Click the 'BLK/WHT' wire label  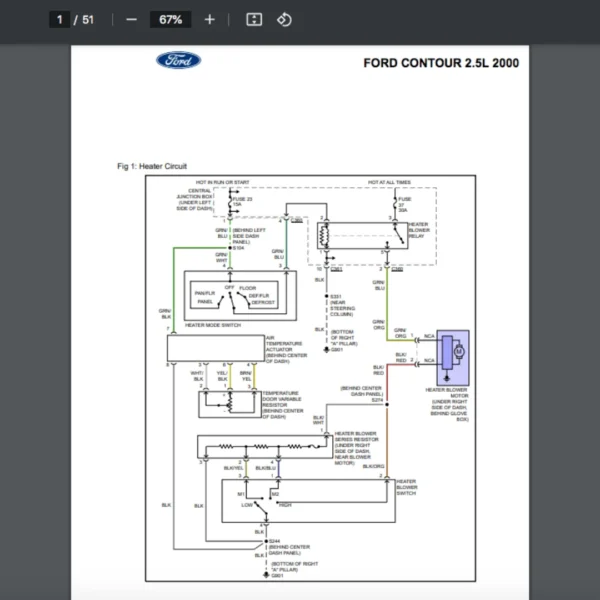click(x=318, y=420)
